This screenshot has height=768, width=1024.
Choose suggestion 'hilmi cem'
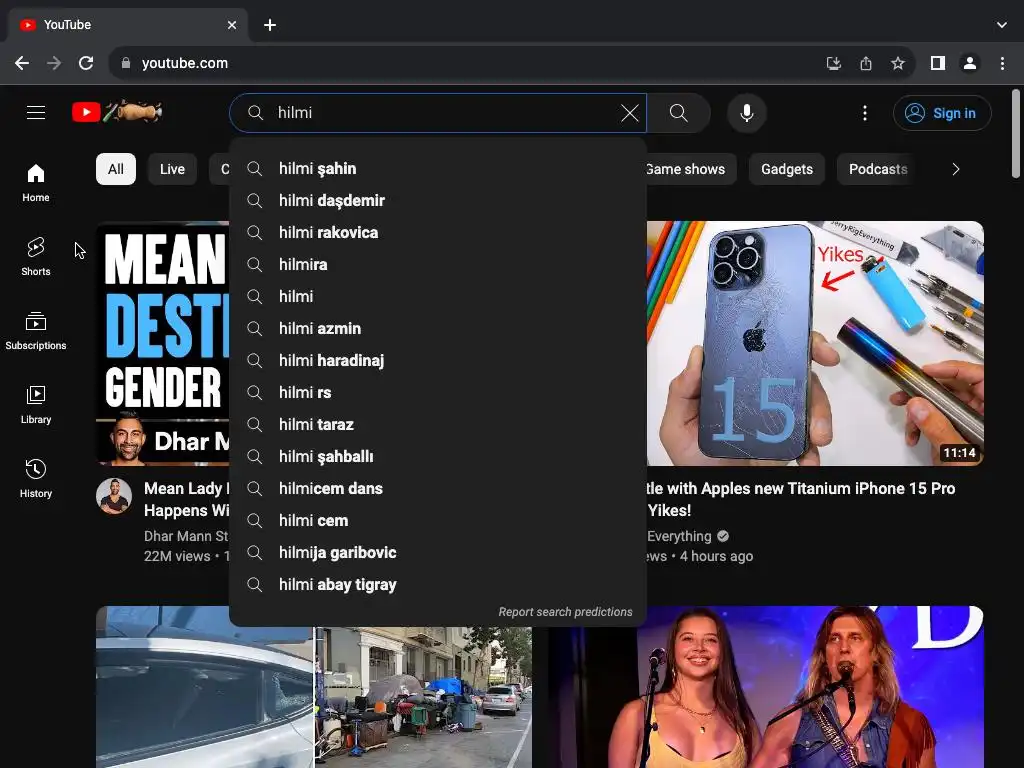coord(438,520)
